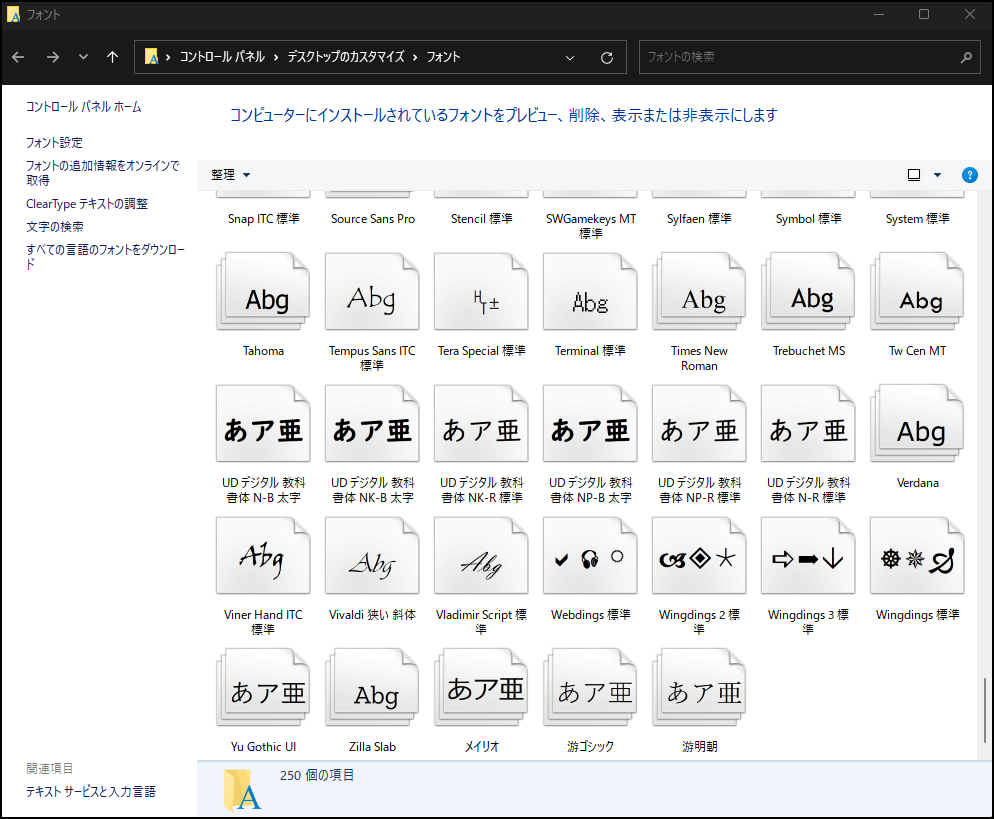Select the Wingdings 3 font icon
The image size is (994, 819).
click(808, 556)
